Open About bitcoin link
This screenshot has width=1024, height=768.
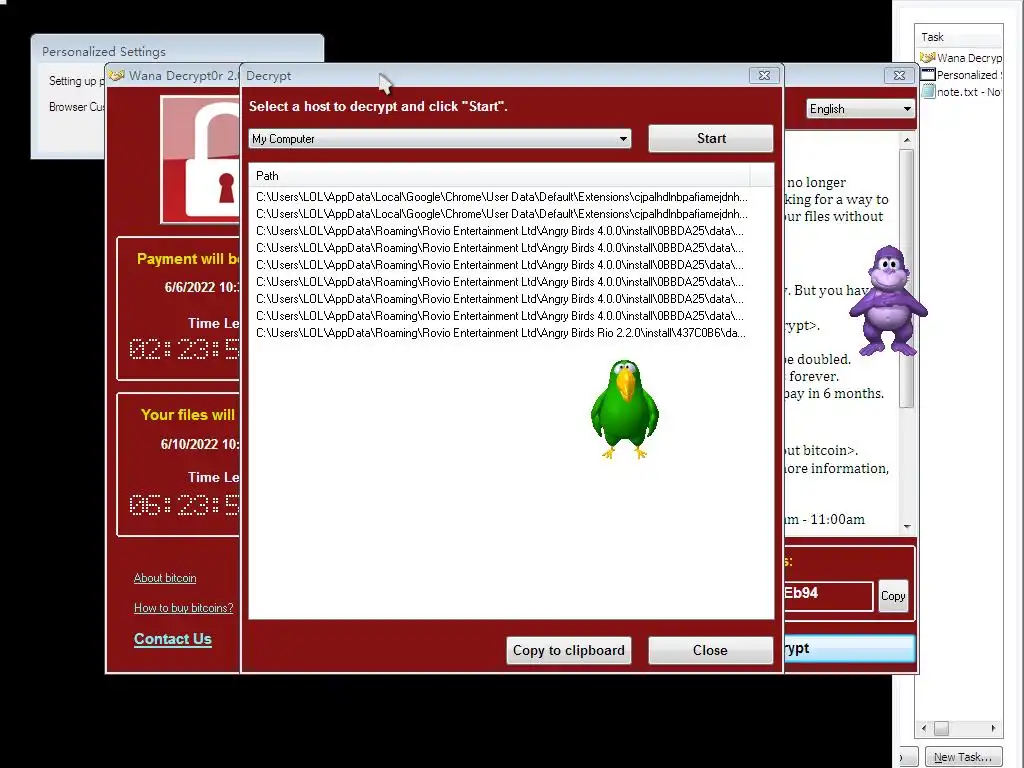pos(165,578)
